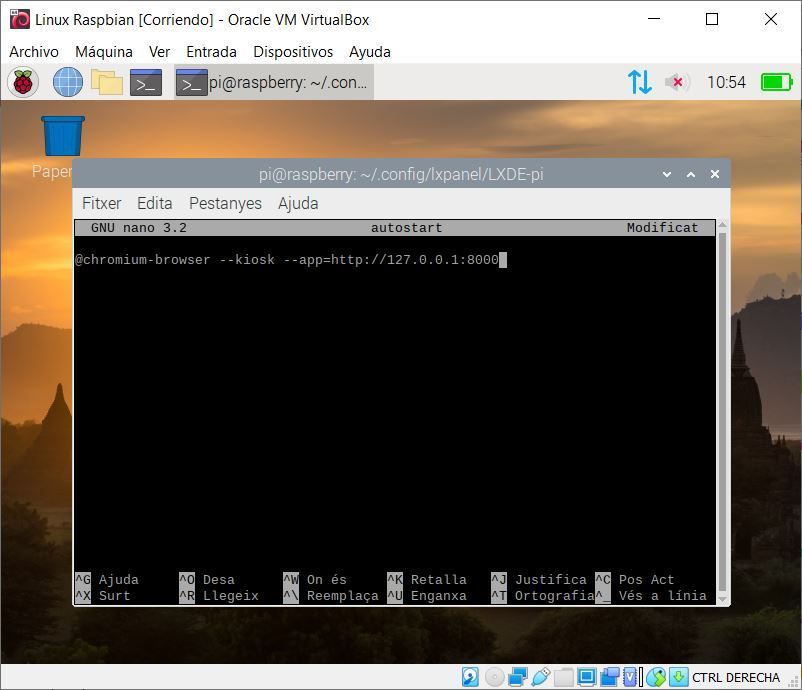Click the VirtualBox recording status icon
802x690 pixels.
coord(609,677)
